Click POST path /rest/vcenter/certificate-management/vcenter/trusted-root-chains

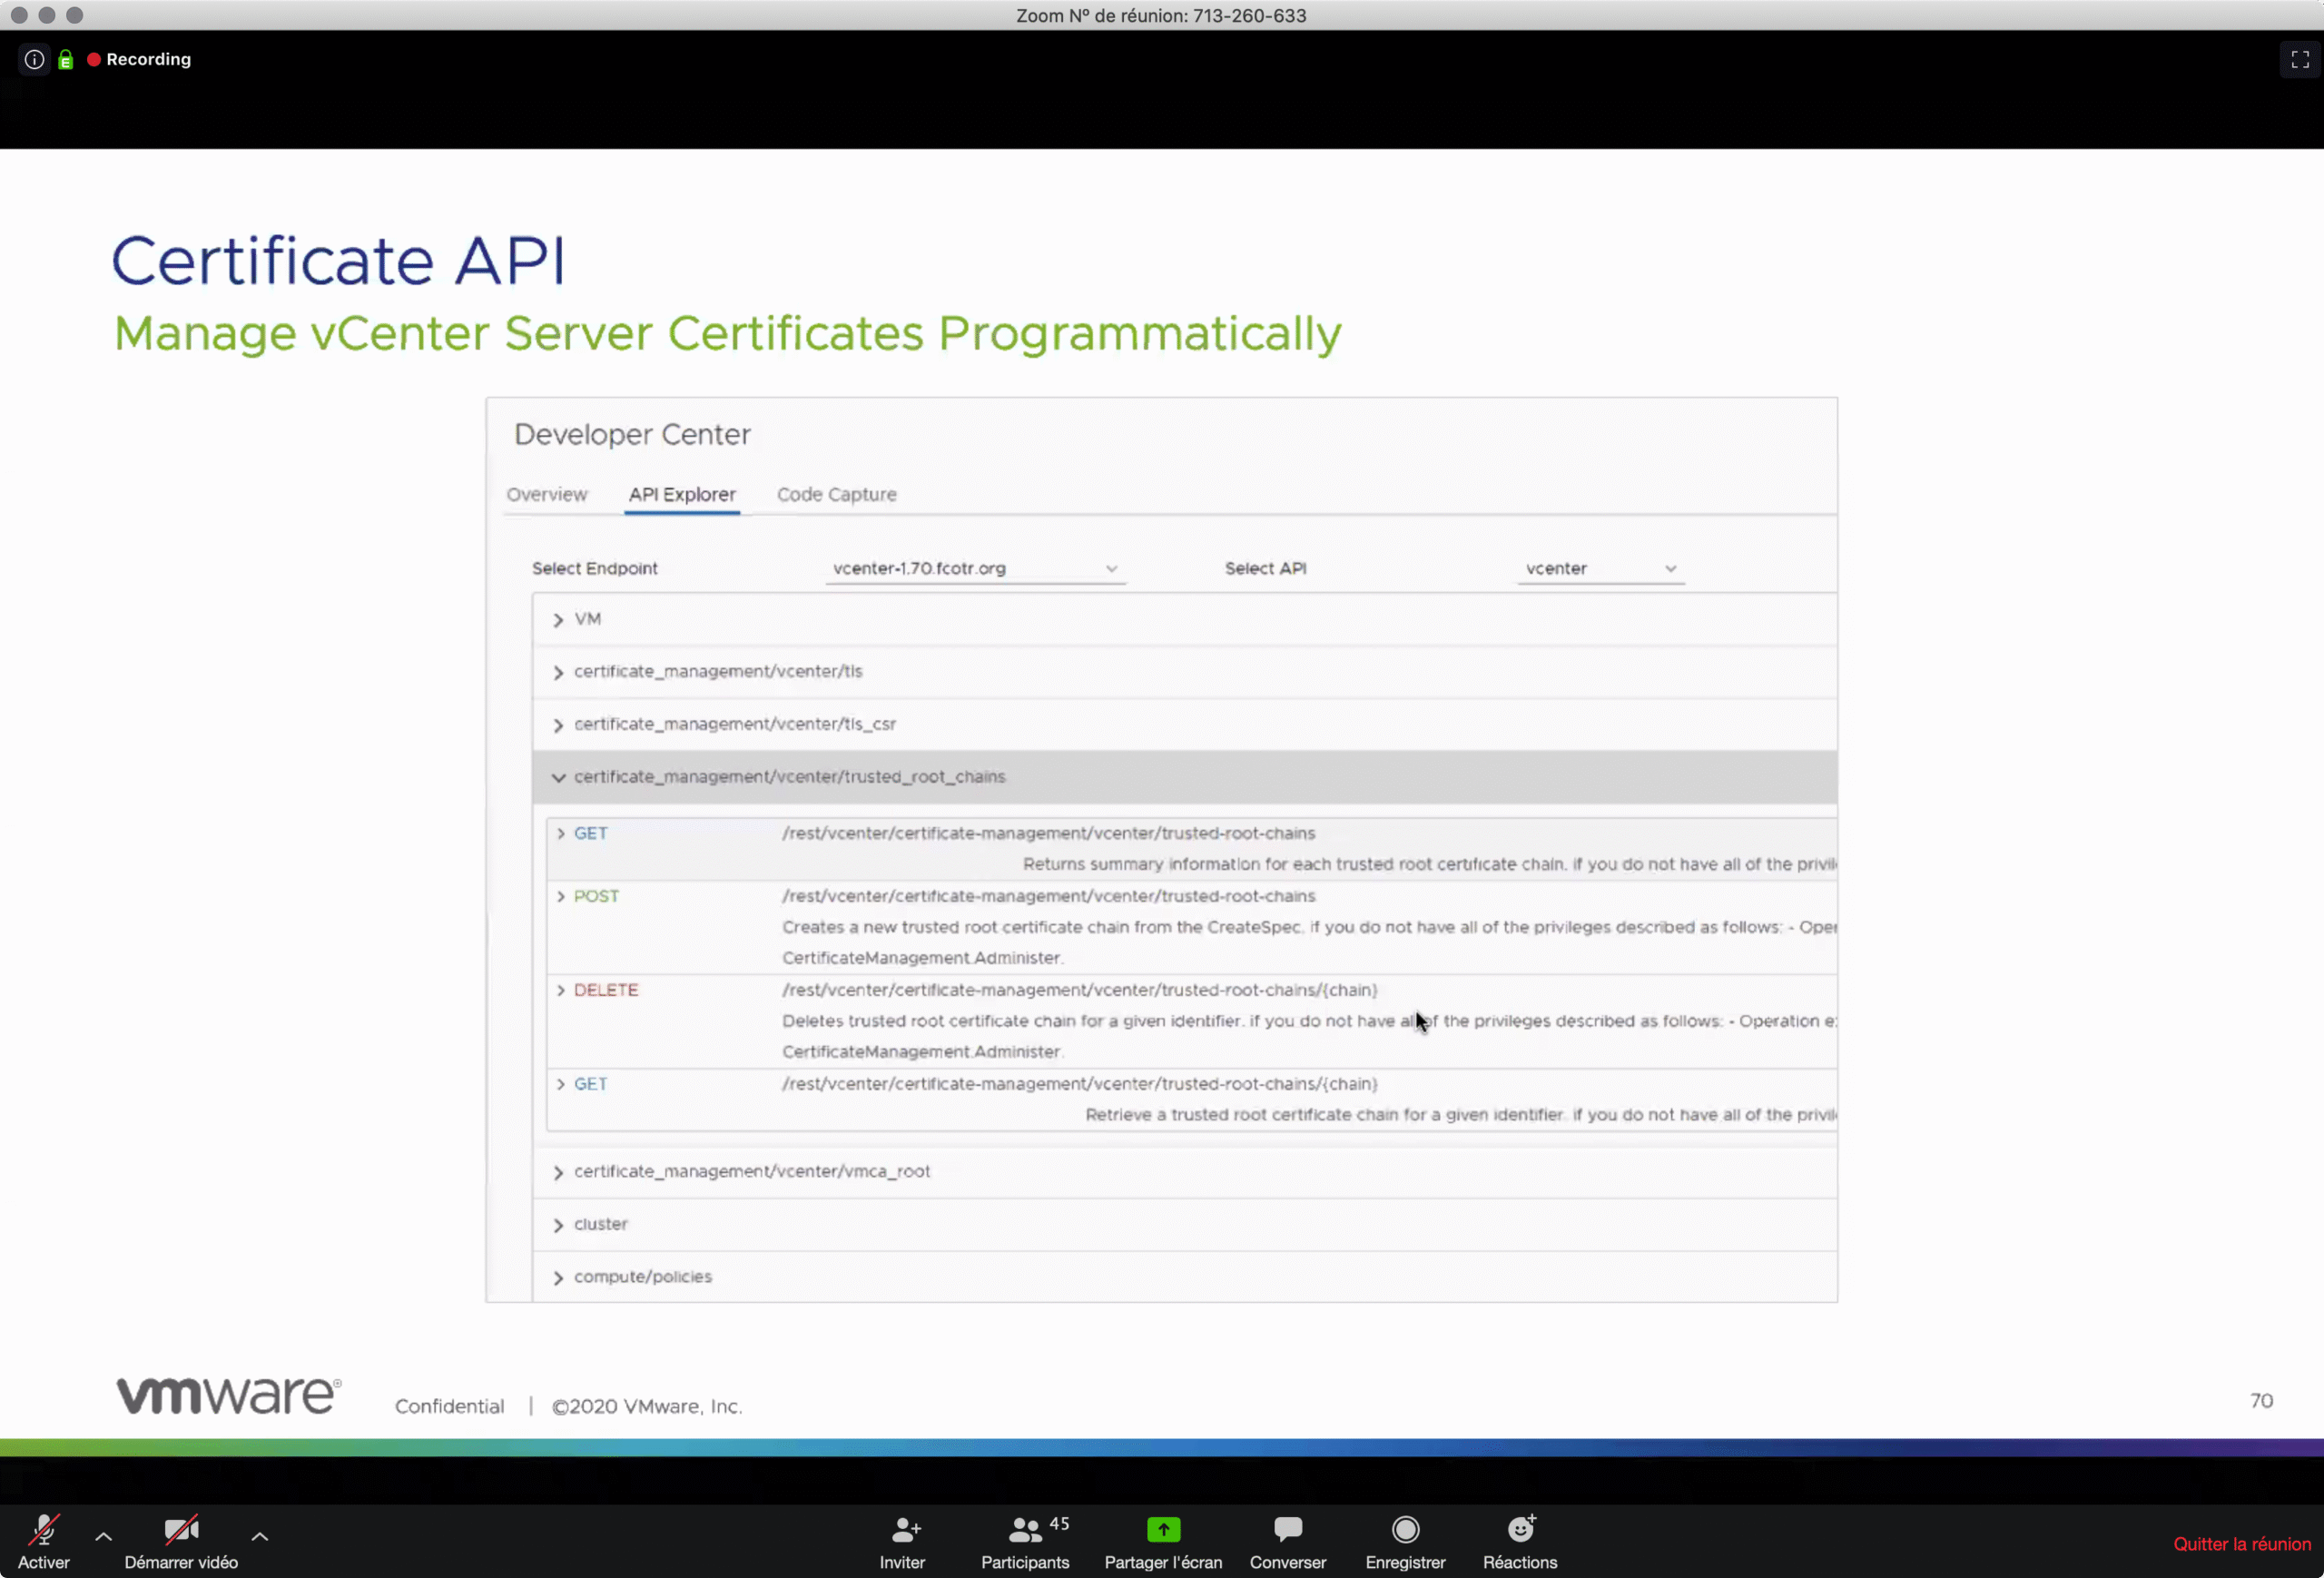(x=1048, y=896)
